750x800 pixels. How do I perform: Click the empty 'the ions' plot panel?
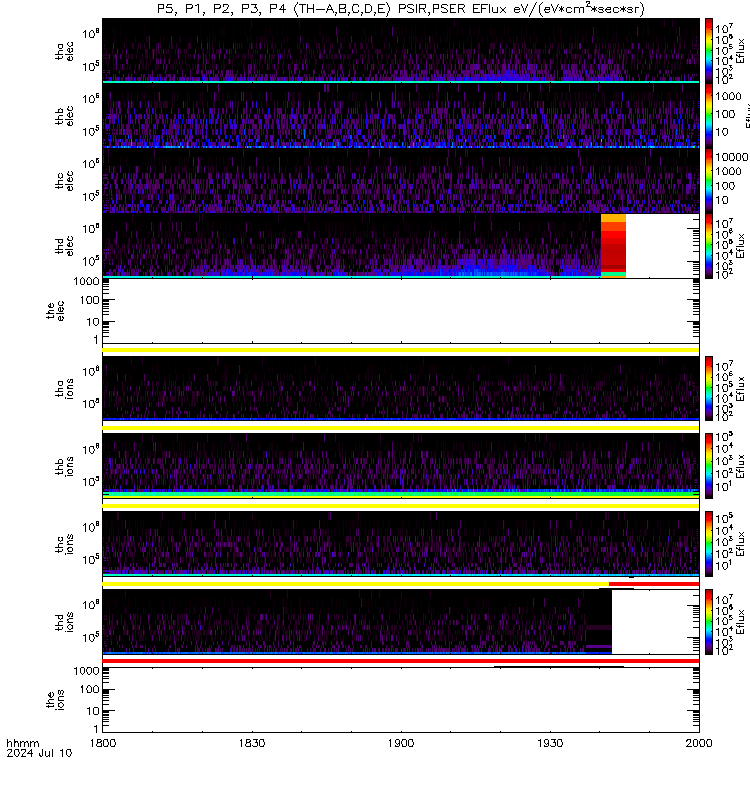click(x=401, y=700)
